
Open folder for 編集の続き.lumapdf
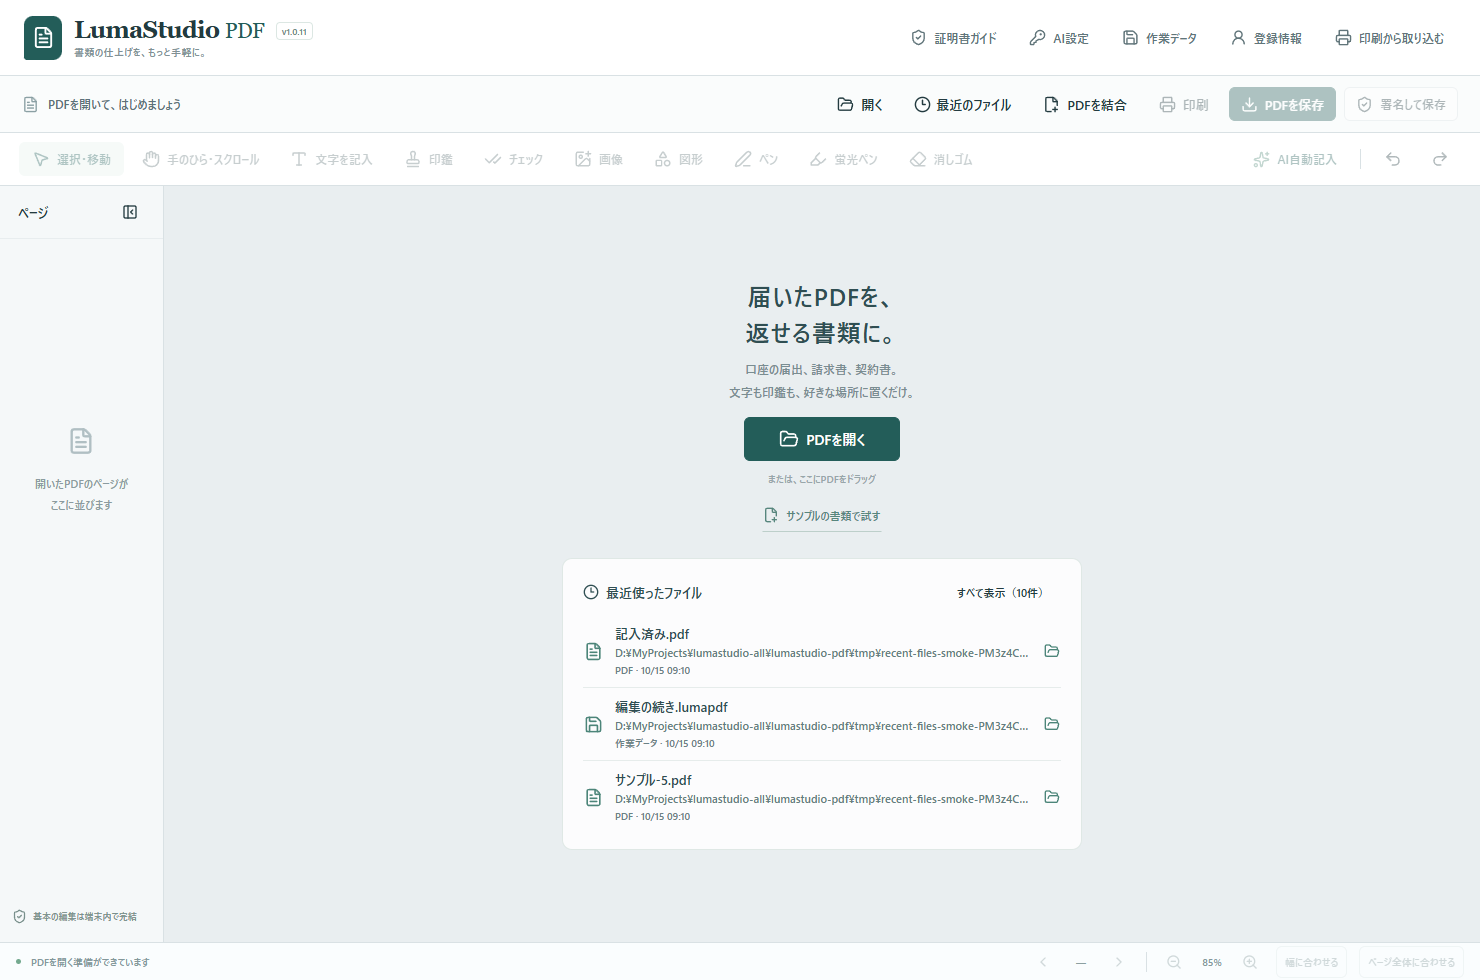tap(1052, 724)
